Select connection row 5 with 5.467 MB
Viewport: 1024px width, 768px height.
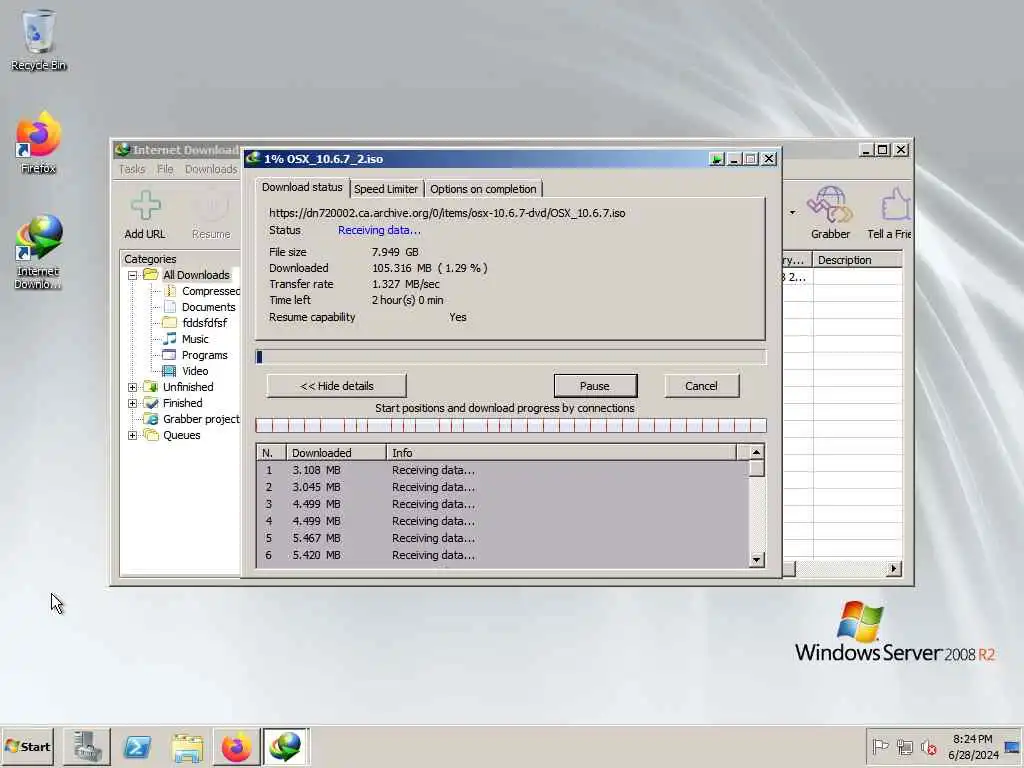[503, 538]
